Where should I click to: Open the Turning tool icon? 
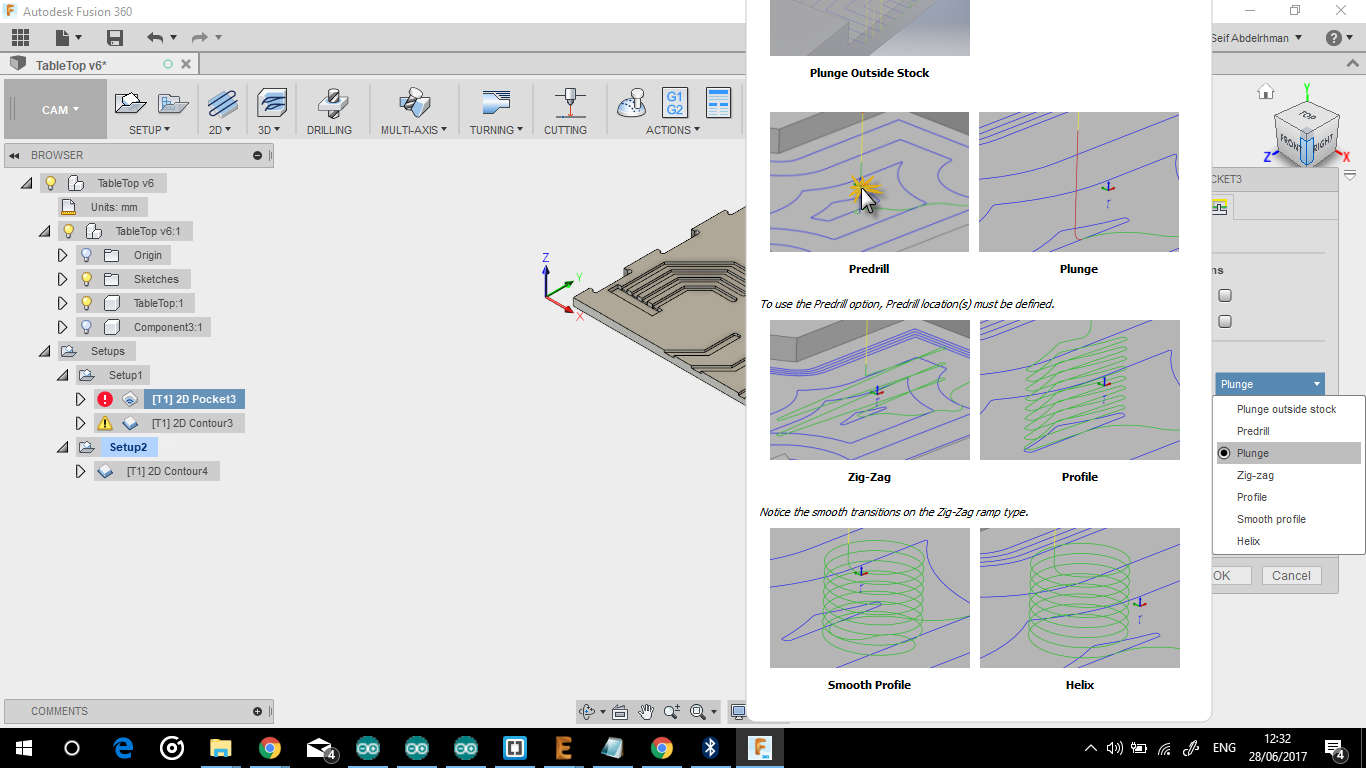click(496, 103)
